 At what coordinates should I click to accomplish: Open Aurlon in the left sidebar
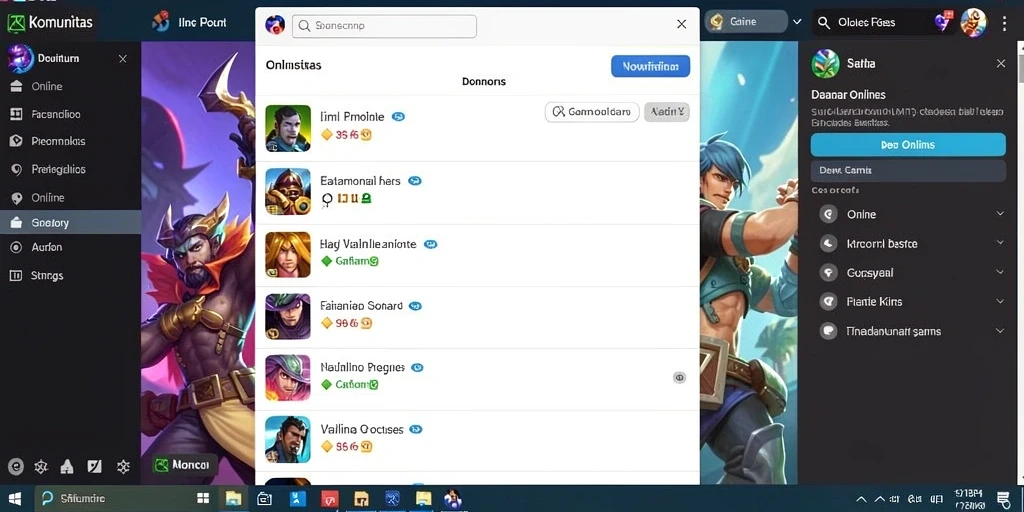[71, 247]
